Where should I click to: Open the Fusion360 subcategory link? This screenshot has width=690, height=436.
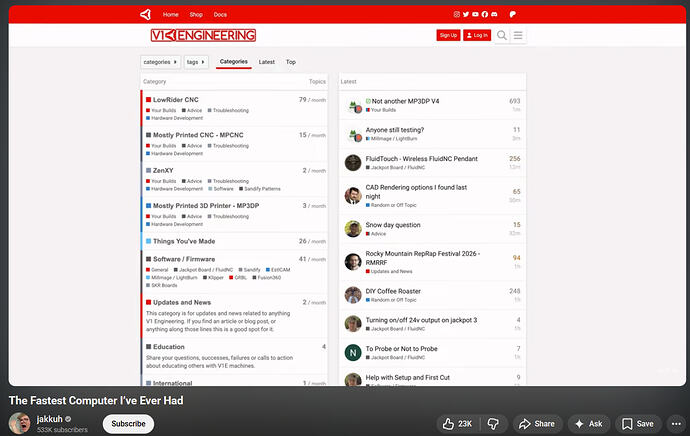coord(269,278)
